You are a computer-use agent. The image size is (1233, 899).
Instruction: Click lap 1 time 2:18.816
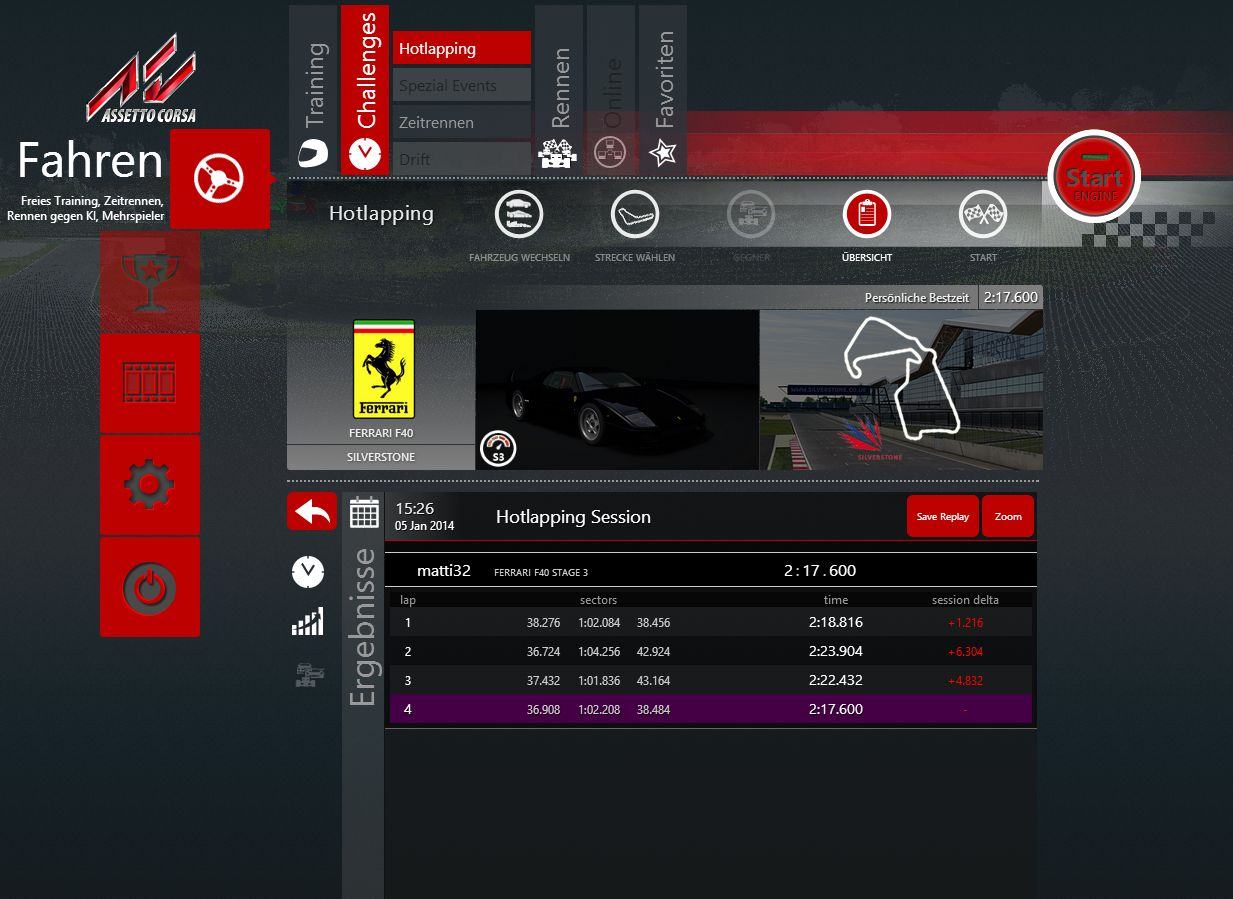pyautogui.click(x=836, y=622)
